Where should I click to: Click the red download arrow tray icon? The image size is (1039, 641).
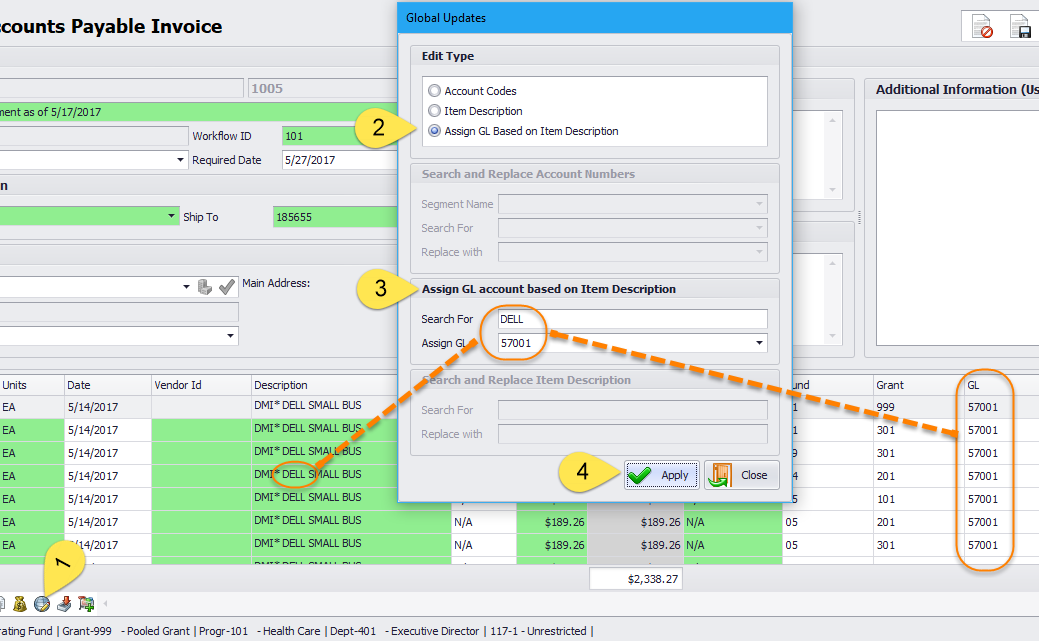64,604
